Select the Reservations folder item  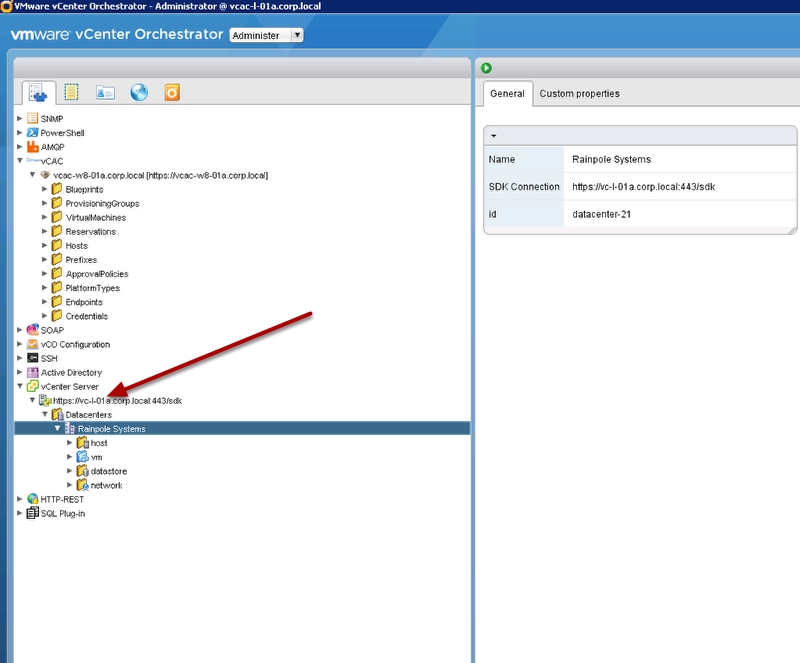click(x=90, y=232)
